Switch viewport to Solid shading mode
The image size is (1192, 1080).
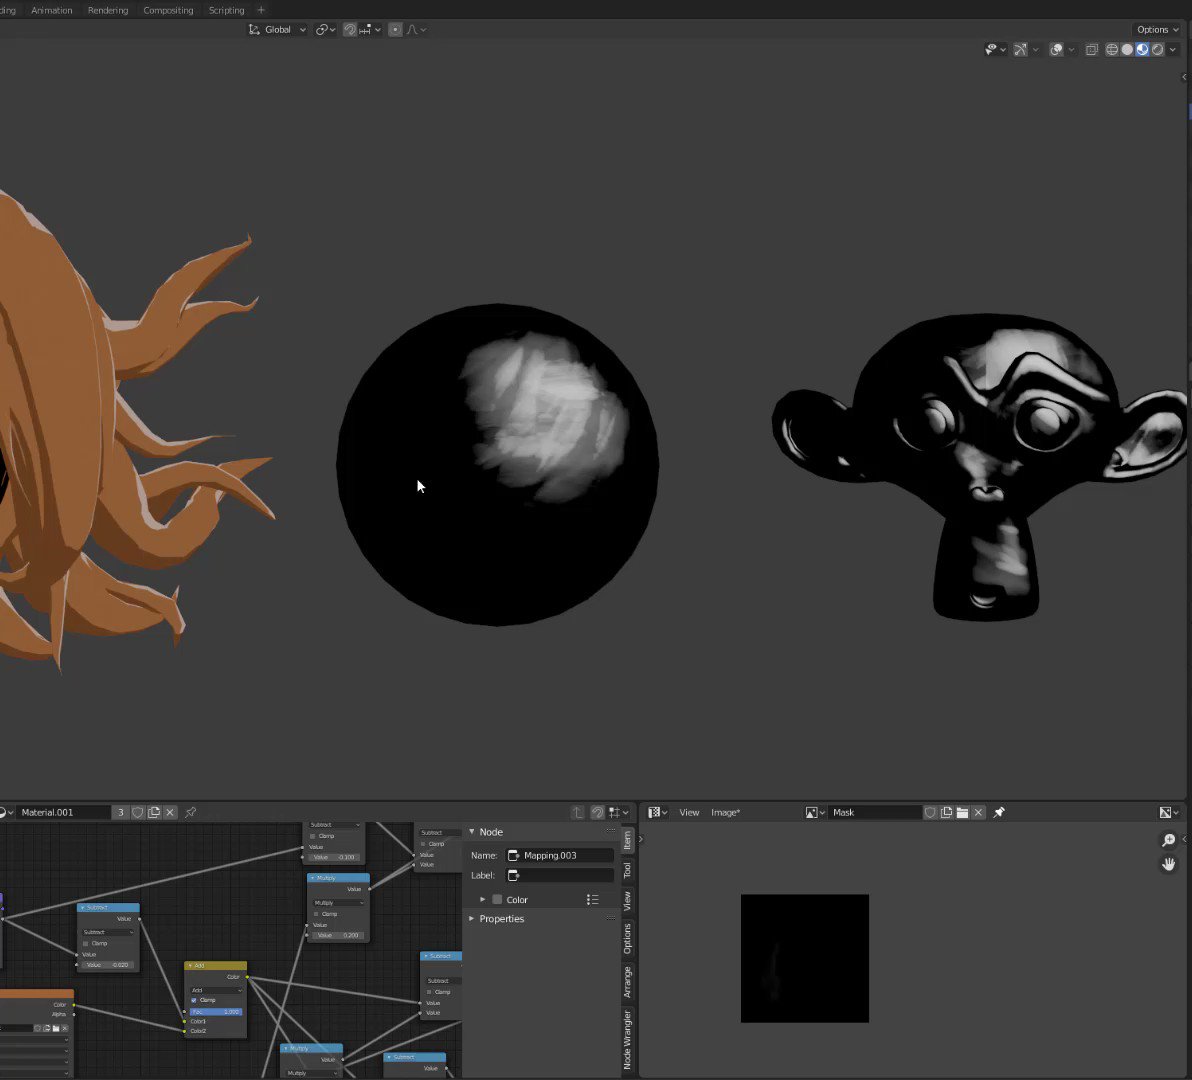(x=1127, y=49)
